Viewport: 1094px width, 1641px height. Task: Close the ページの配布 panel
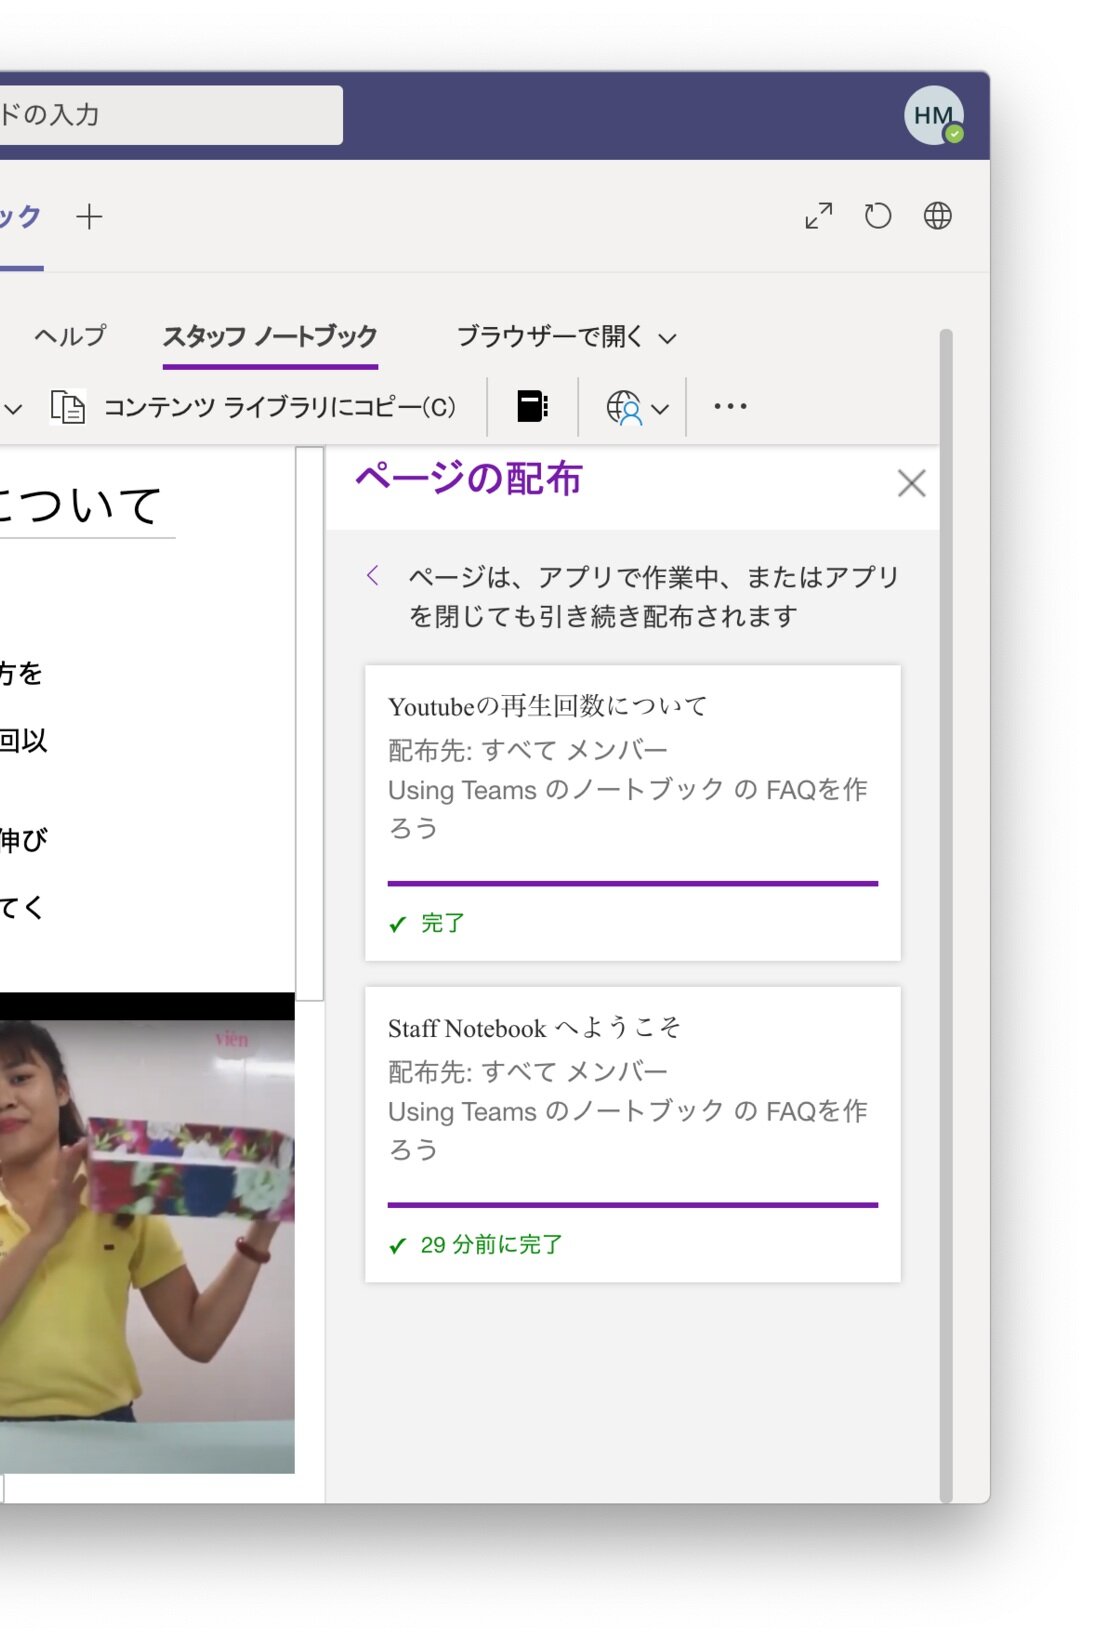click(911, 483)
